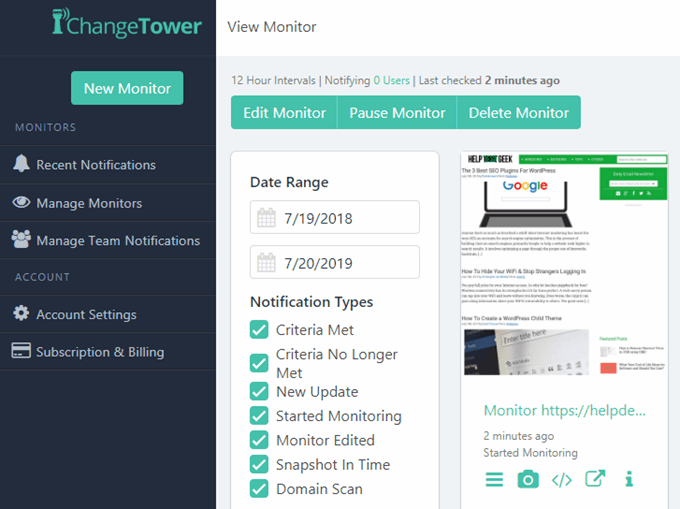Click the code view icon on monitor card
The image size is (680, 509).
click(x=562, y=480)
